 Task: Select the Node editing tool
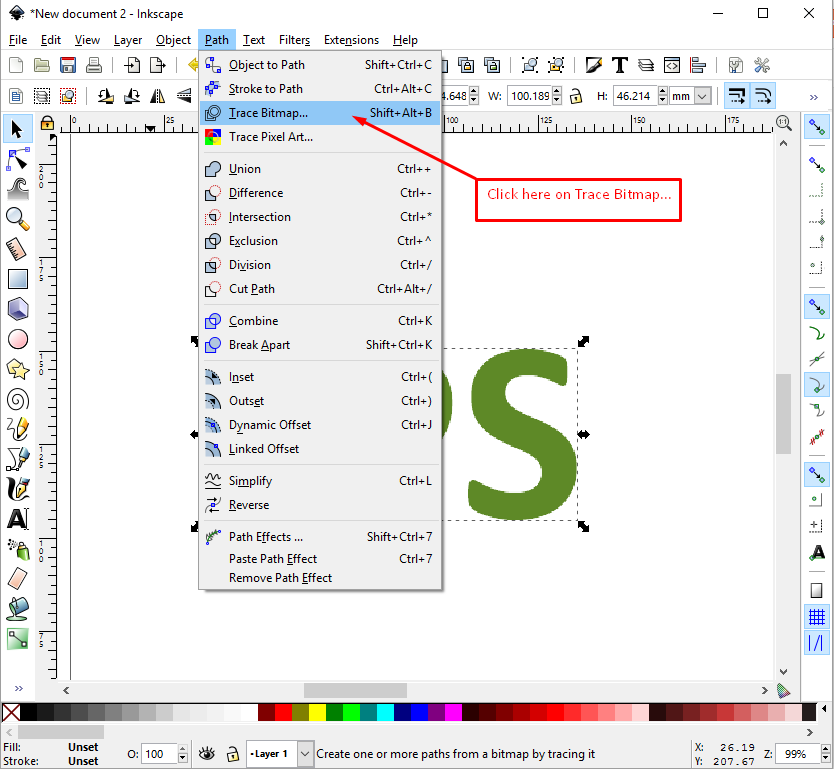tap(17, 158)
